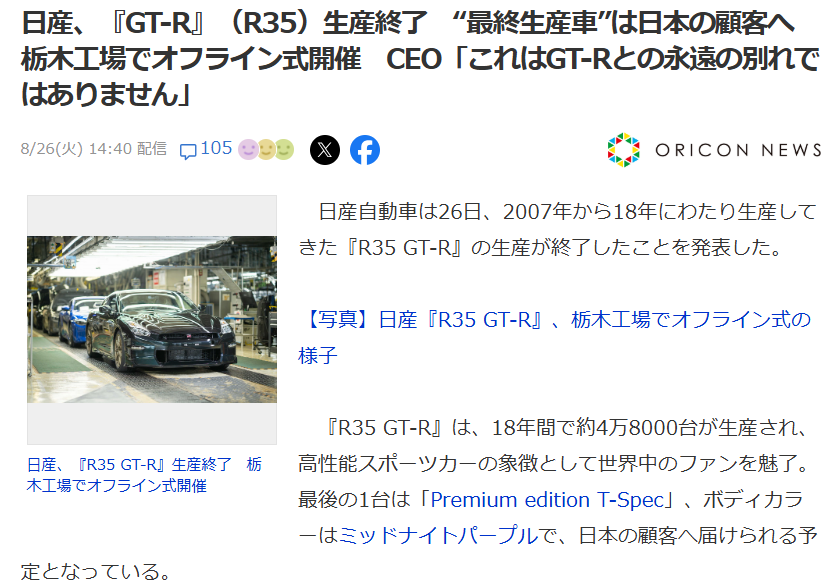
Task: Click the article headline about GT-R production end
Action: click(420, 59)
